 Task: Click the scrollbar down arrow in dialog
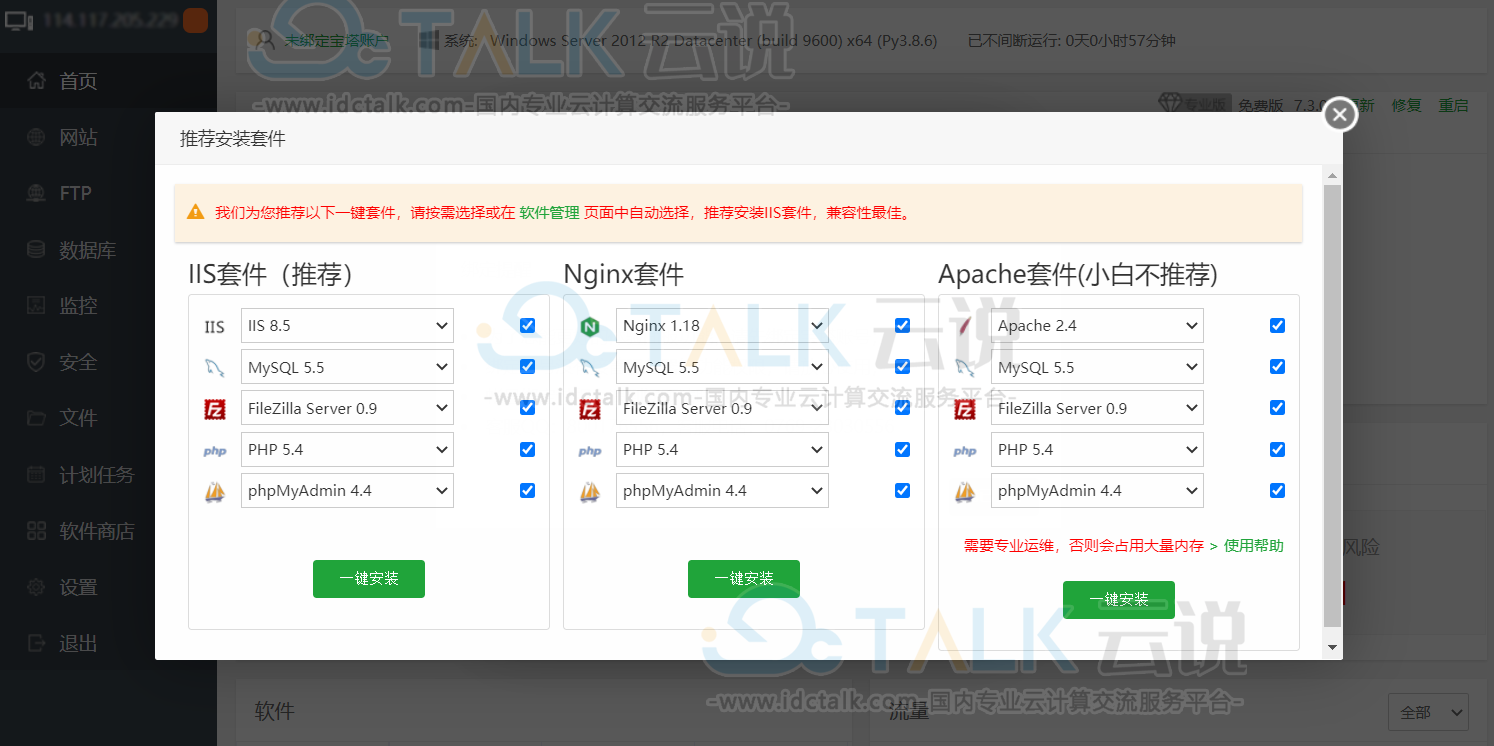[x=1332, y=648]
